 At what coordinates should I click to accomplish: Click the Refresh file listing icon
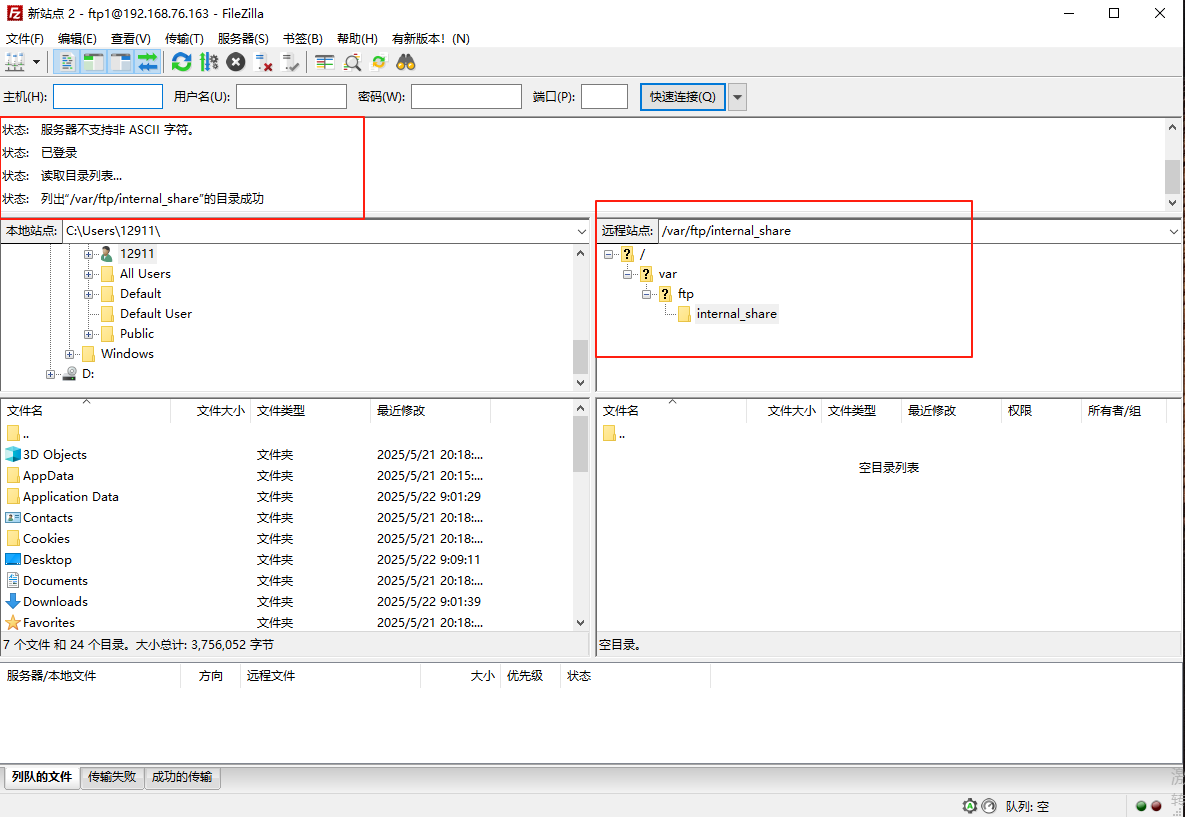tap(181, 62)
